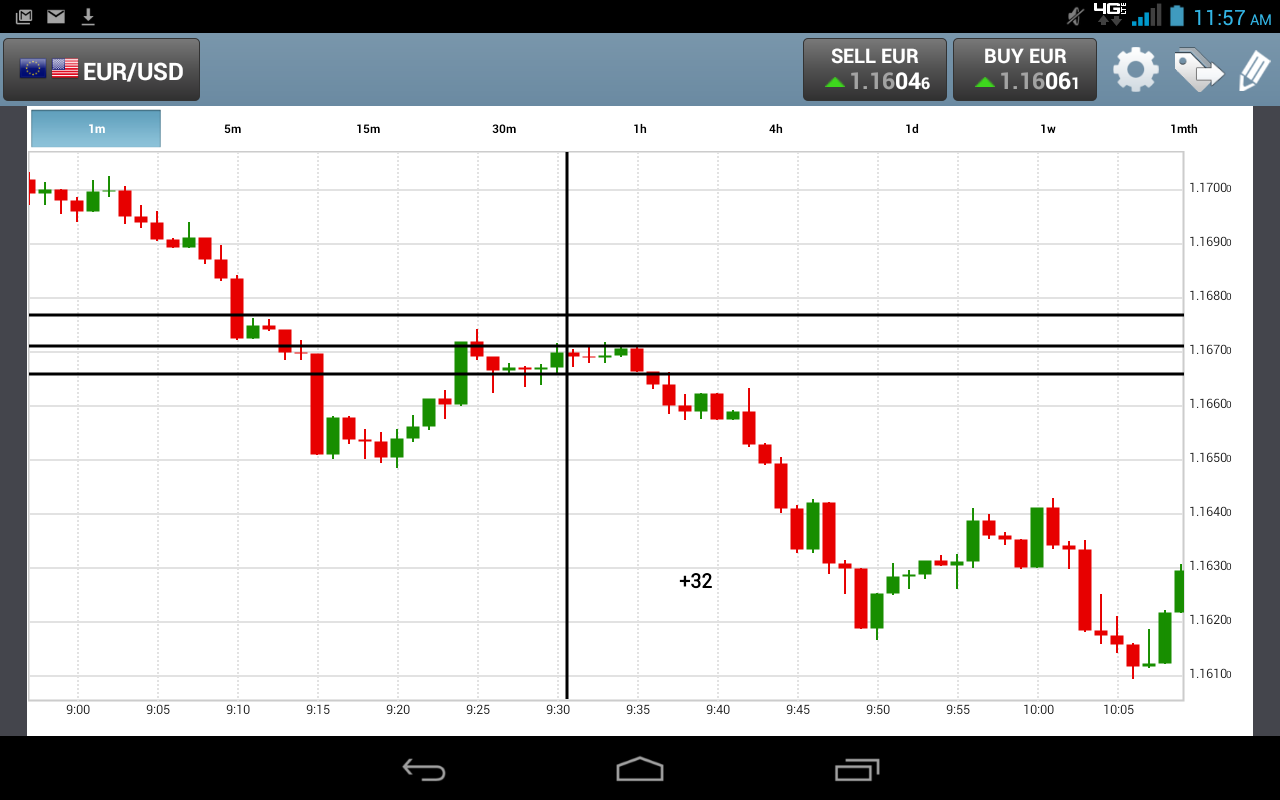The height and width of the screenshot is (800, 1280).
Task: Tap the 9:45 time axis label
Action: pyautogui.click(x=798, y=710)
